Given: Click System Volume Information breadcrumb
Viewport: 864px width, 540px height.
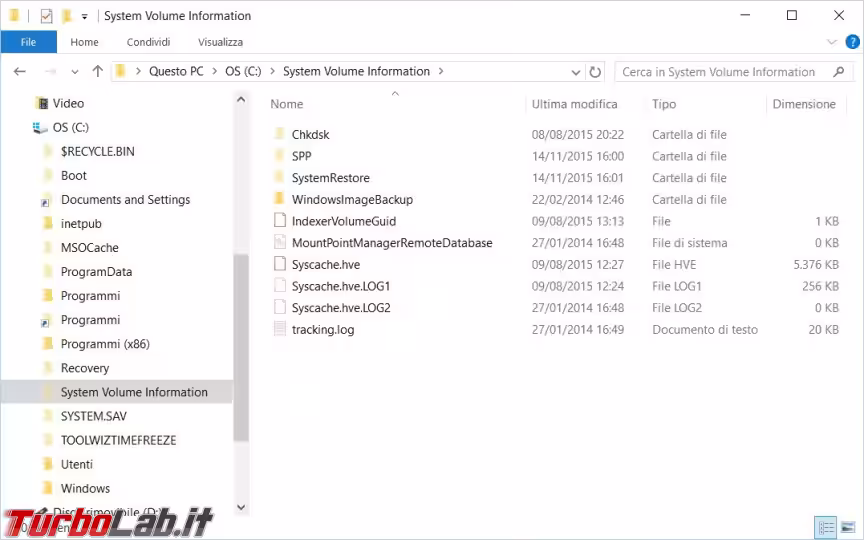Looking at the screenshot, I should tap(356, 71).
